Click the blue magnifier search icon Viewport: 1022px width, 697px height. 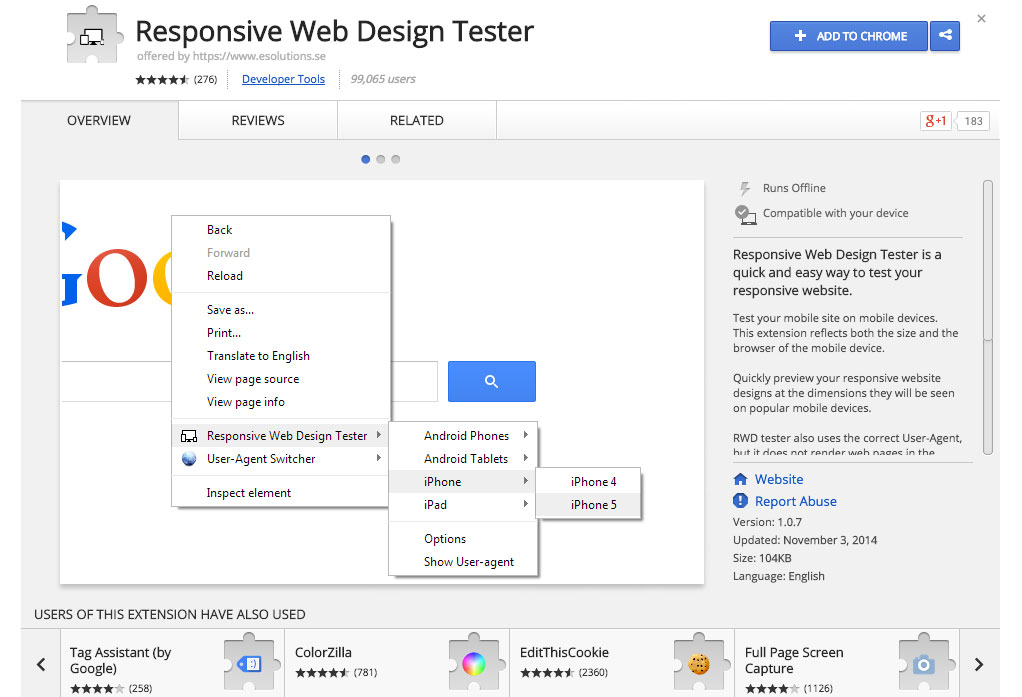[491, 381]
